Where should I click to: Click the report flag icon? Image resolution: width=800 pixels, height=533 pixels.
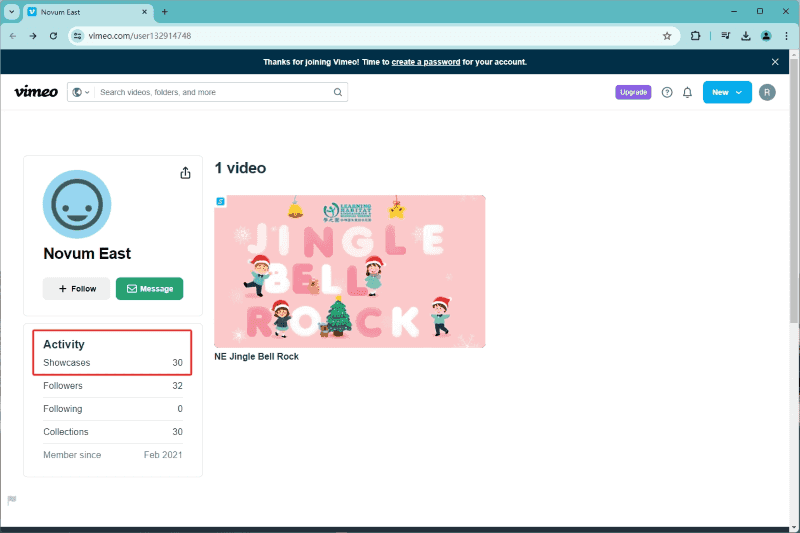12,499
